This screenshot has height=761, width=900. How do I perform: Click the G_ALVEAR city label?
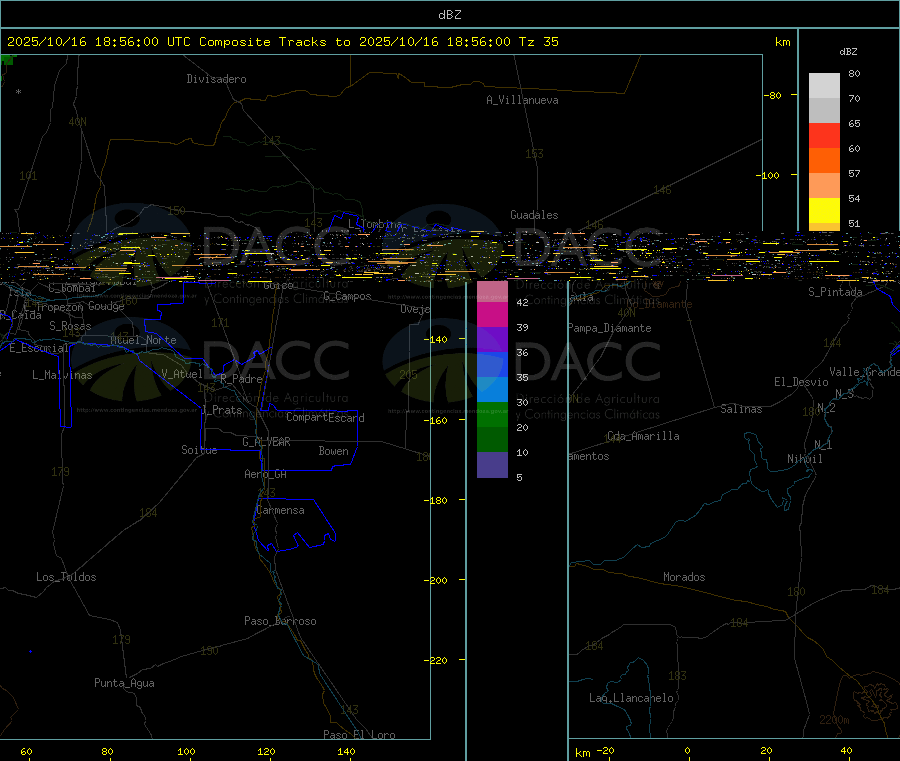click(266, 442)
